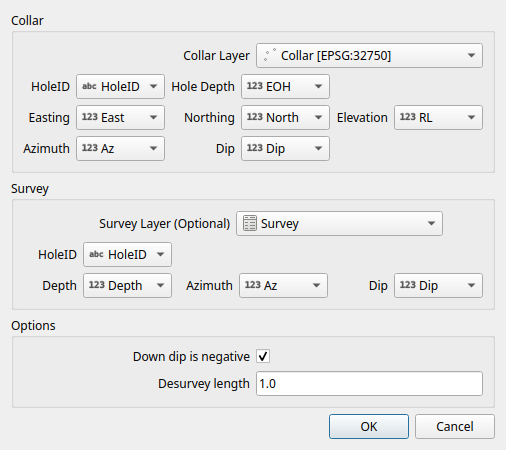
Task: Dismiss the dialog with Cancel
Action: 455,426
